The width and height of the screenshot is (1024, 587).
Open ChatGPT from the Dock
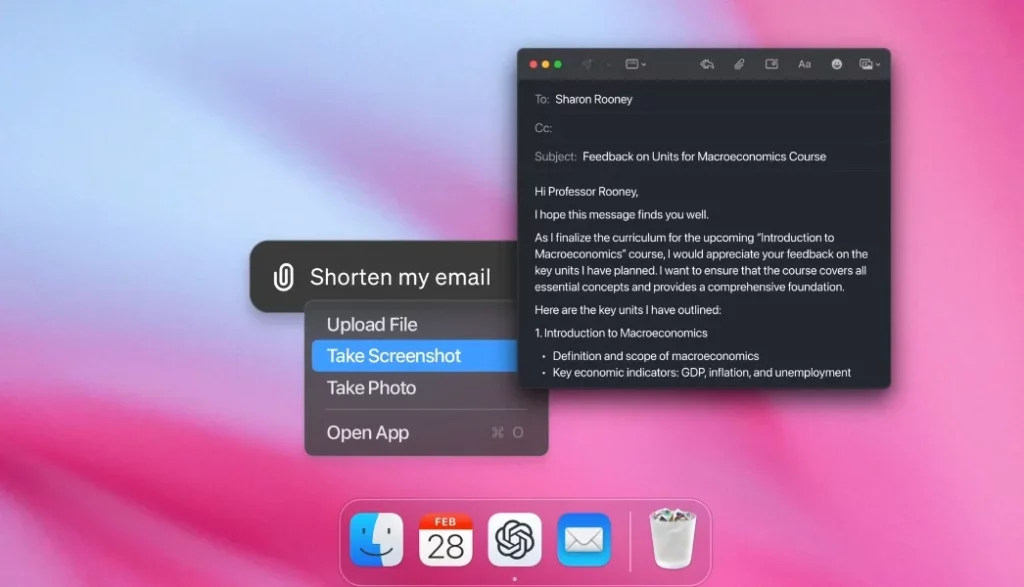[x=514, y=540]
